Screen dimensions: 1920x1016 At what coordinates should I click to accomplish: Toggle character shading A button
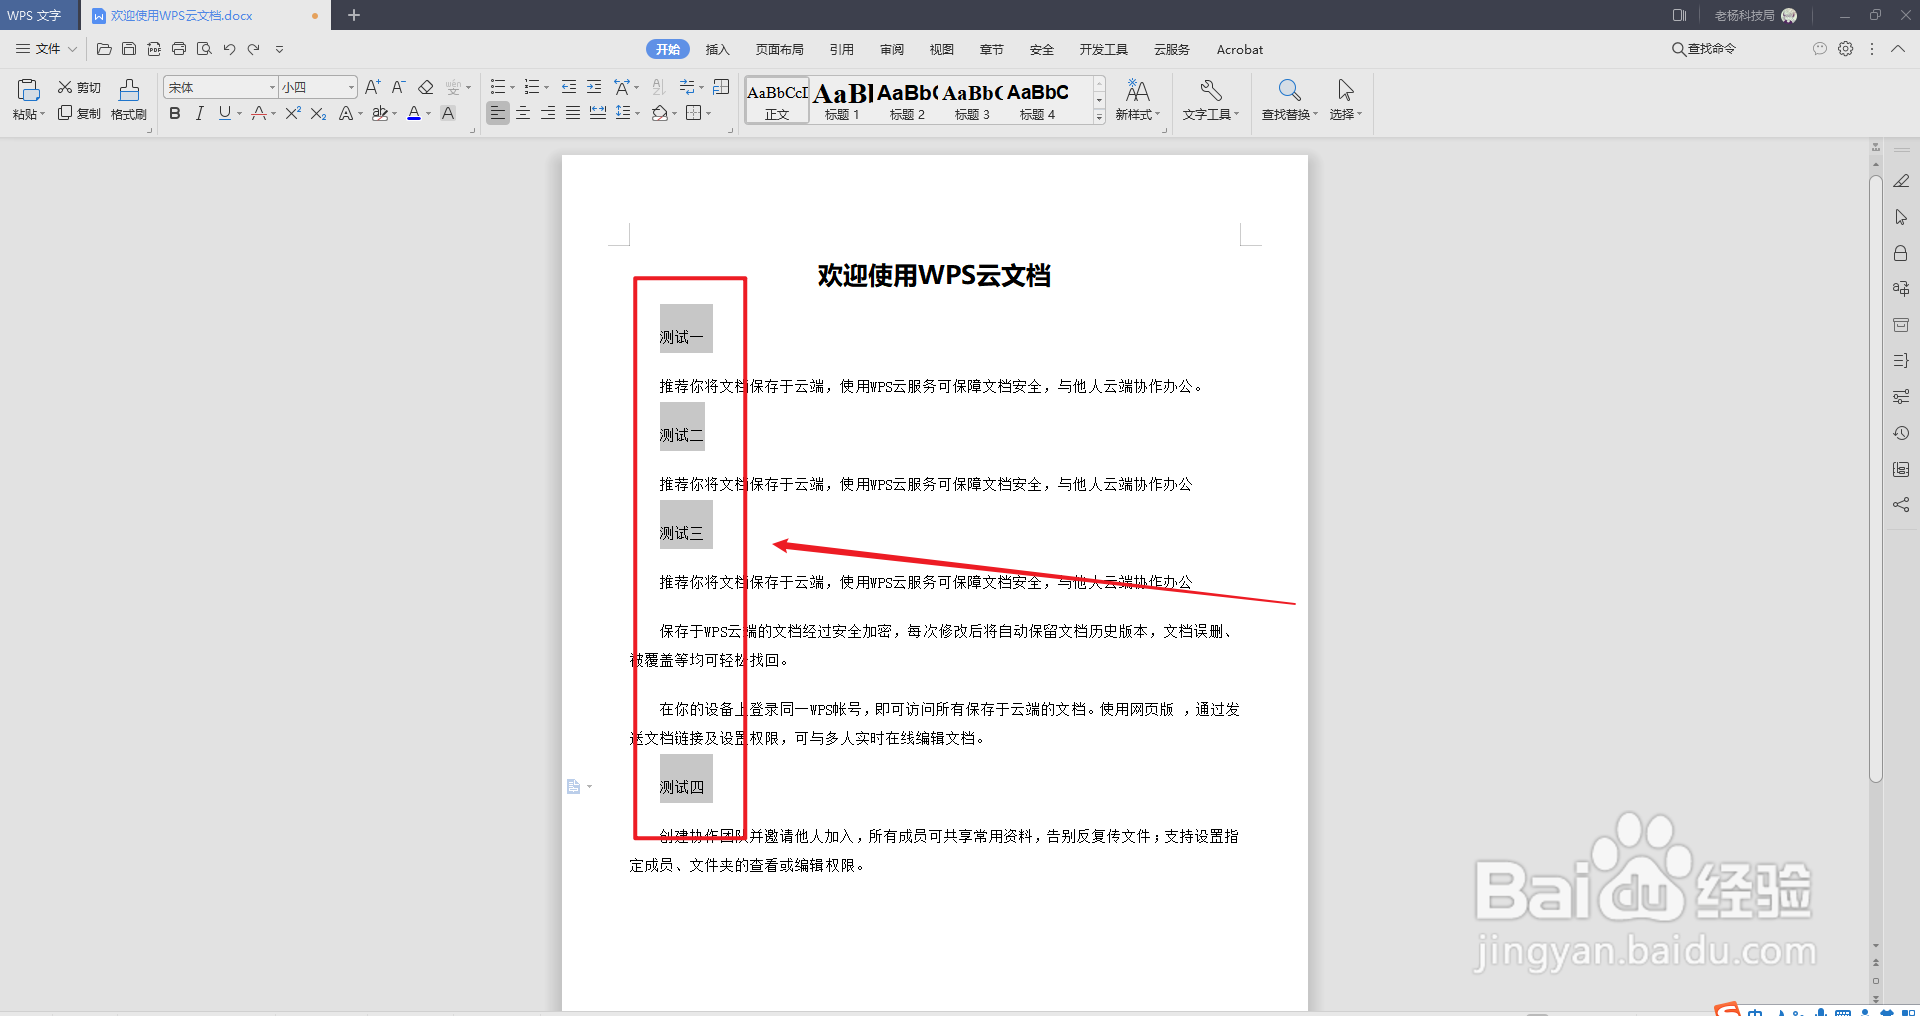448,114
